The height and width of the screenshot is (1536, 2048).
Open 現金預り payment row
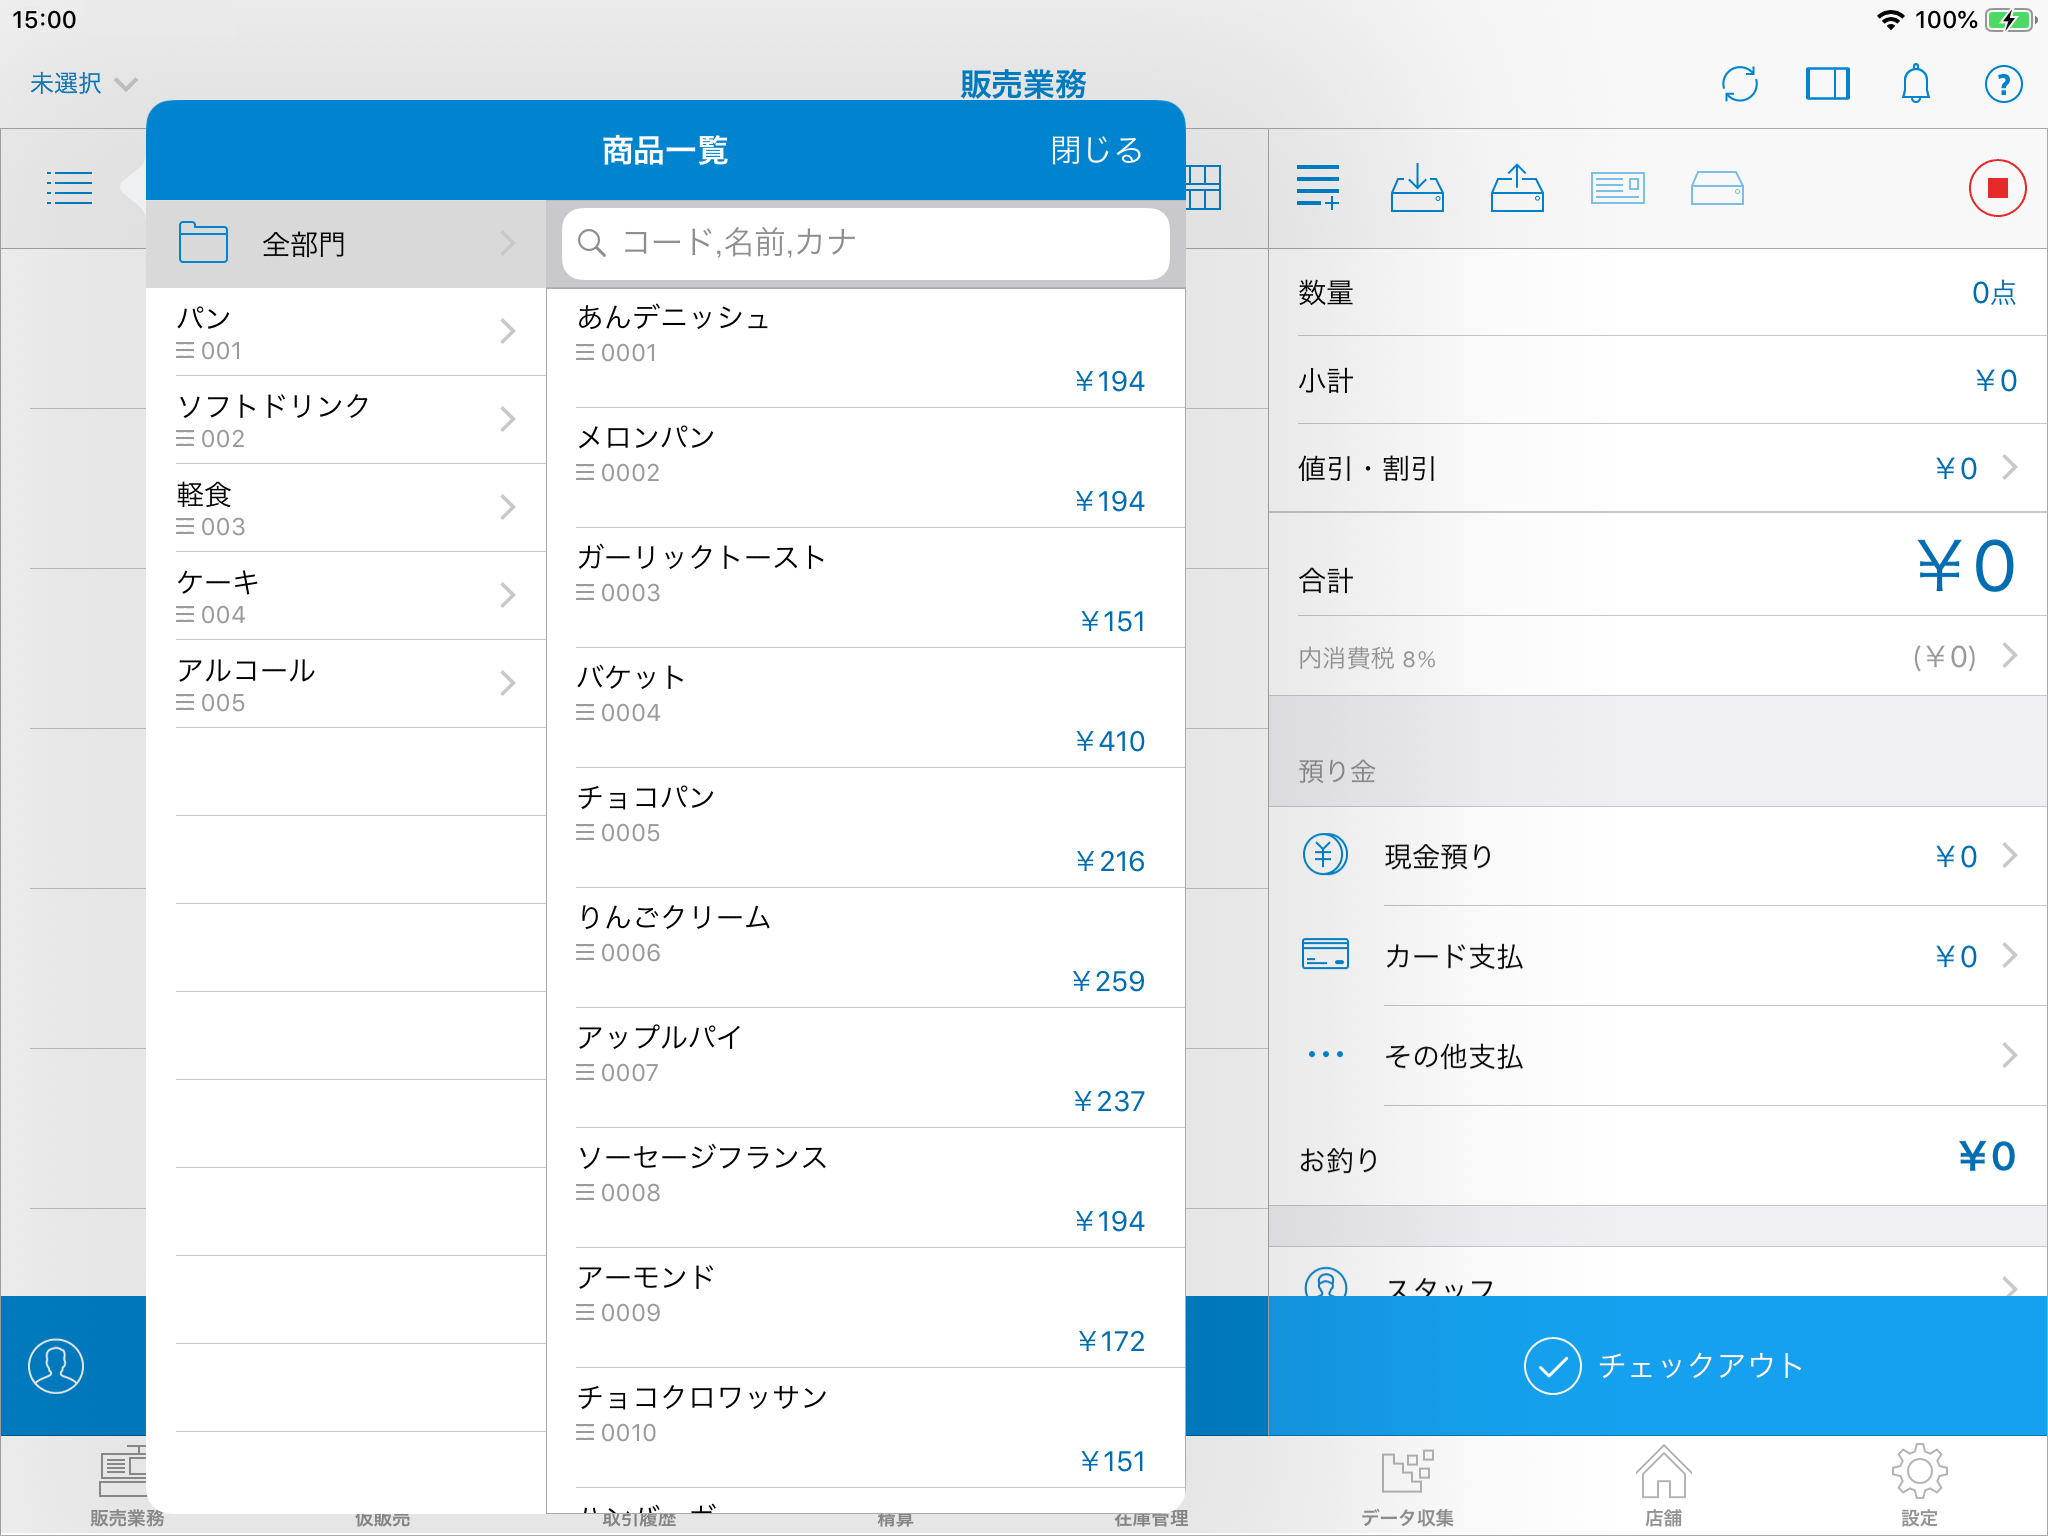pyautogui.click(x=1658, y=856)
